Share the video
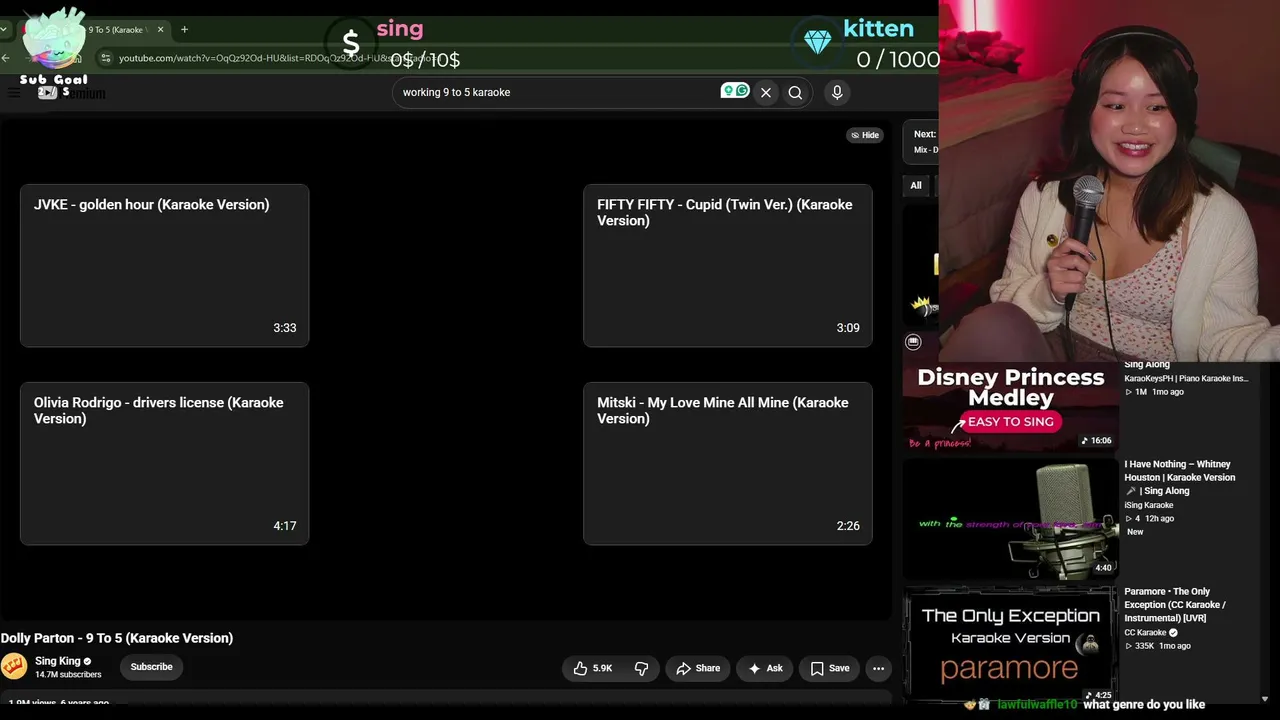Viewport: 1280px width, 720px height. pos(698,668)
